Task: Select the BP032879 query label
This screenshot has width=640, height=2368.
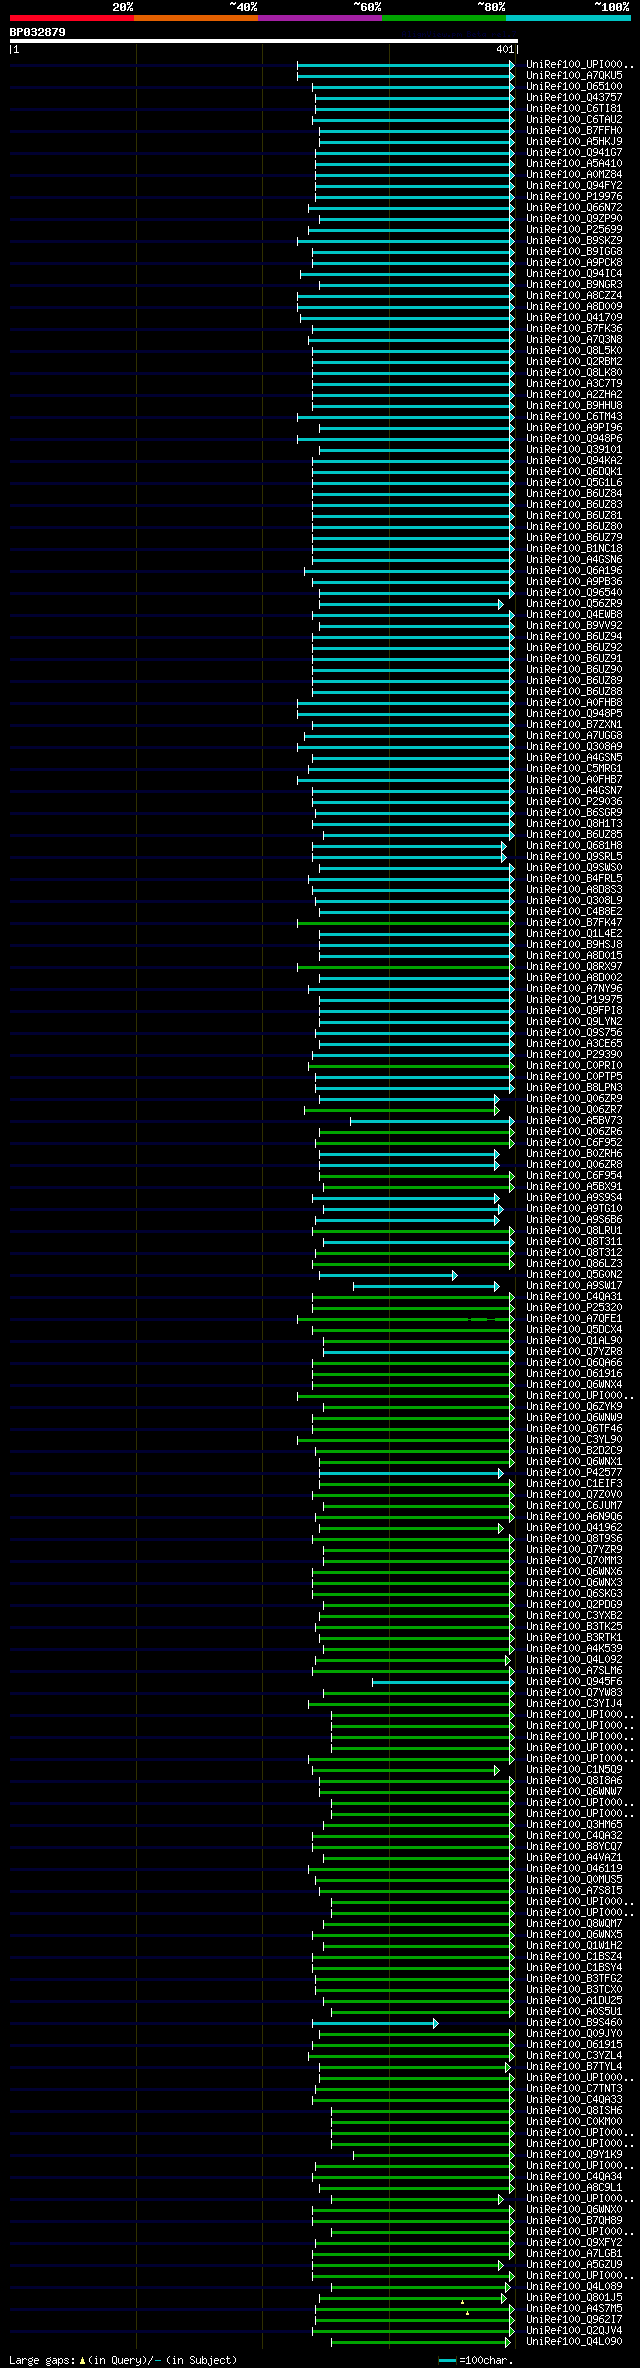Action: [x=38, y=32]
